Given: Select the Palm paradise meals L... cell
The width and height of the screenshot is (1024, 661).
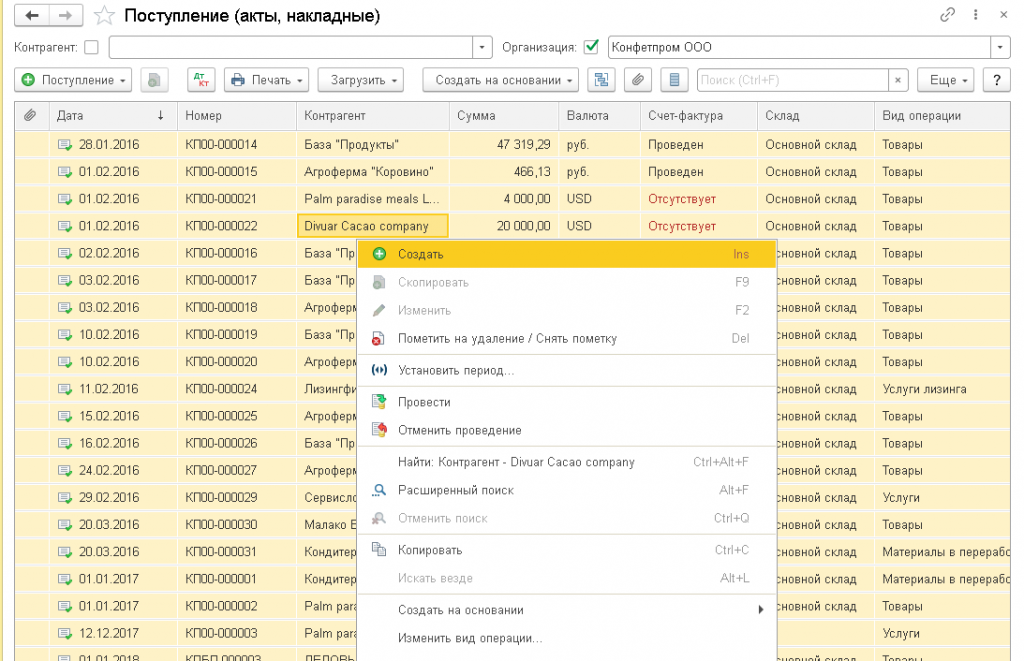Looking at the screenshot, I should 372,199.
